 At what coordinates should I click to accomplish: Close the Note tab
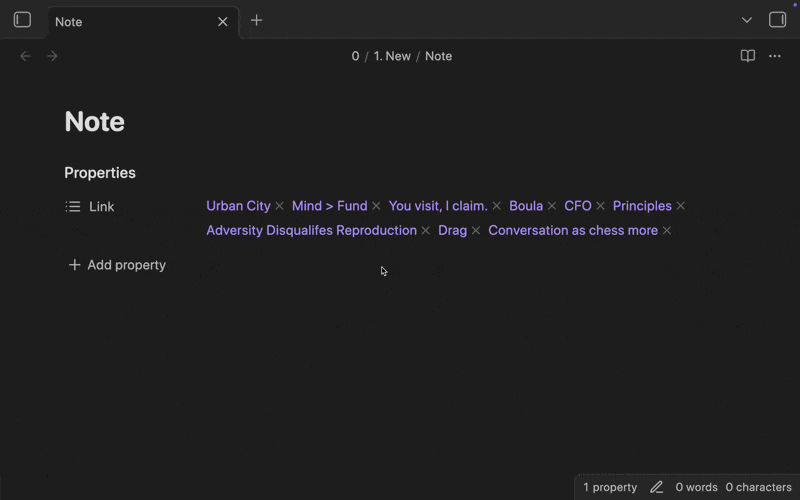(223, 21)
